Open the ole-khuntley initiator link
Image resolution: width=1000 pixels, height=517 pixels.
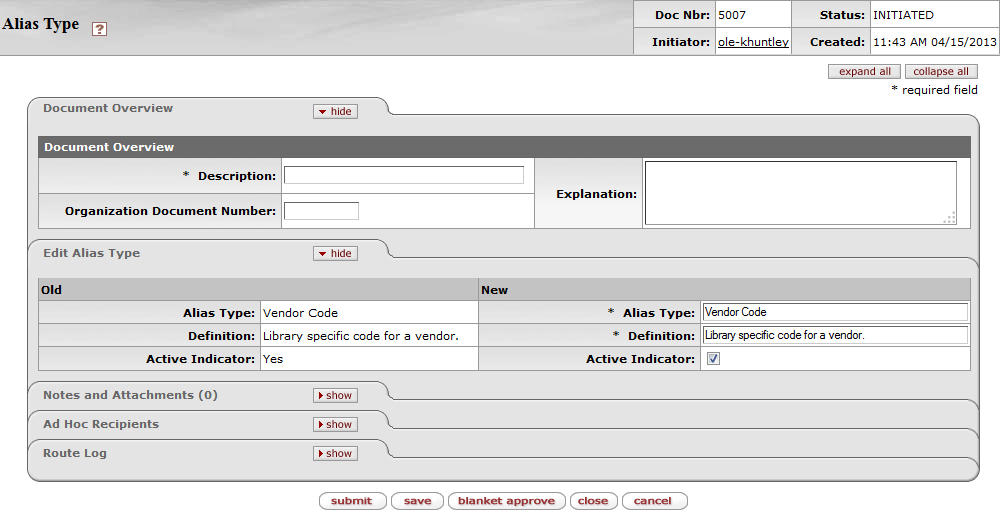pyautogui.click(x=753, y=42)
